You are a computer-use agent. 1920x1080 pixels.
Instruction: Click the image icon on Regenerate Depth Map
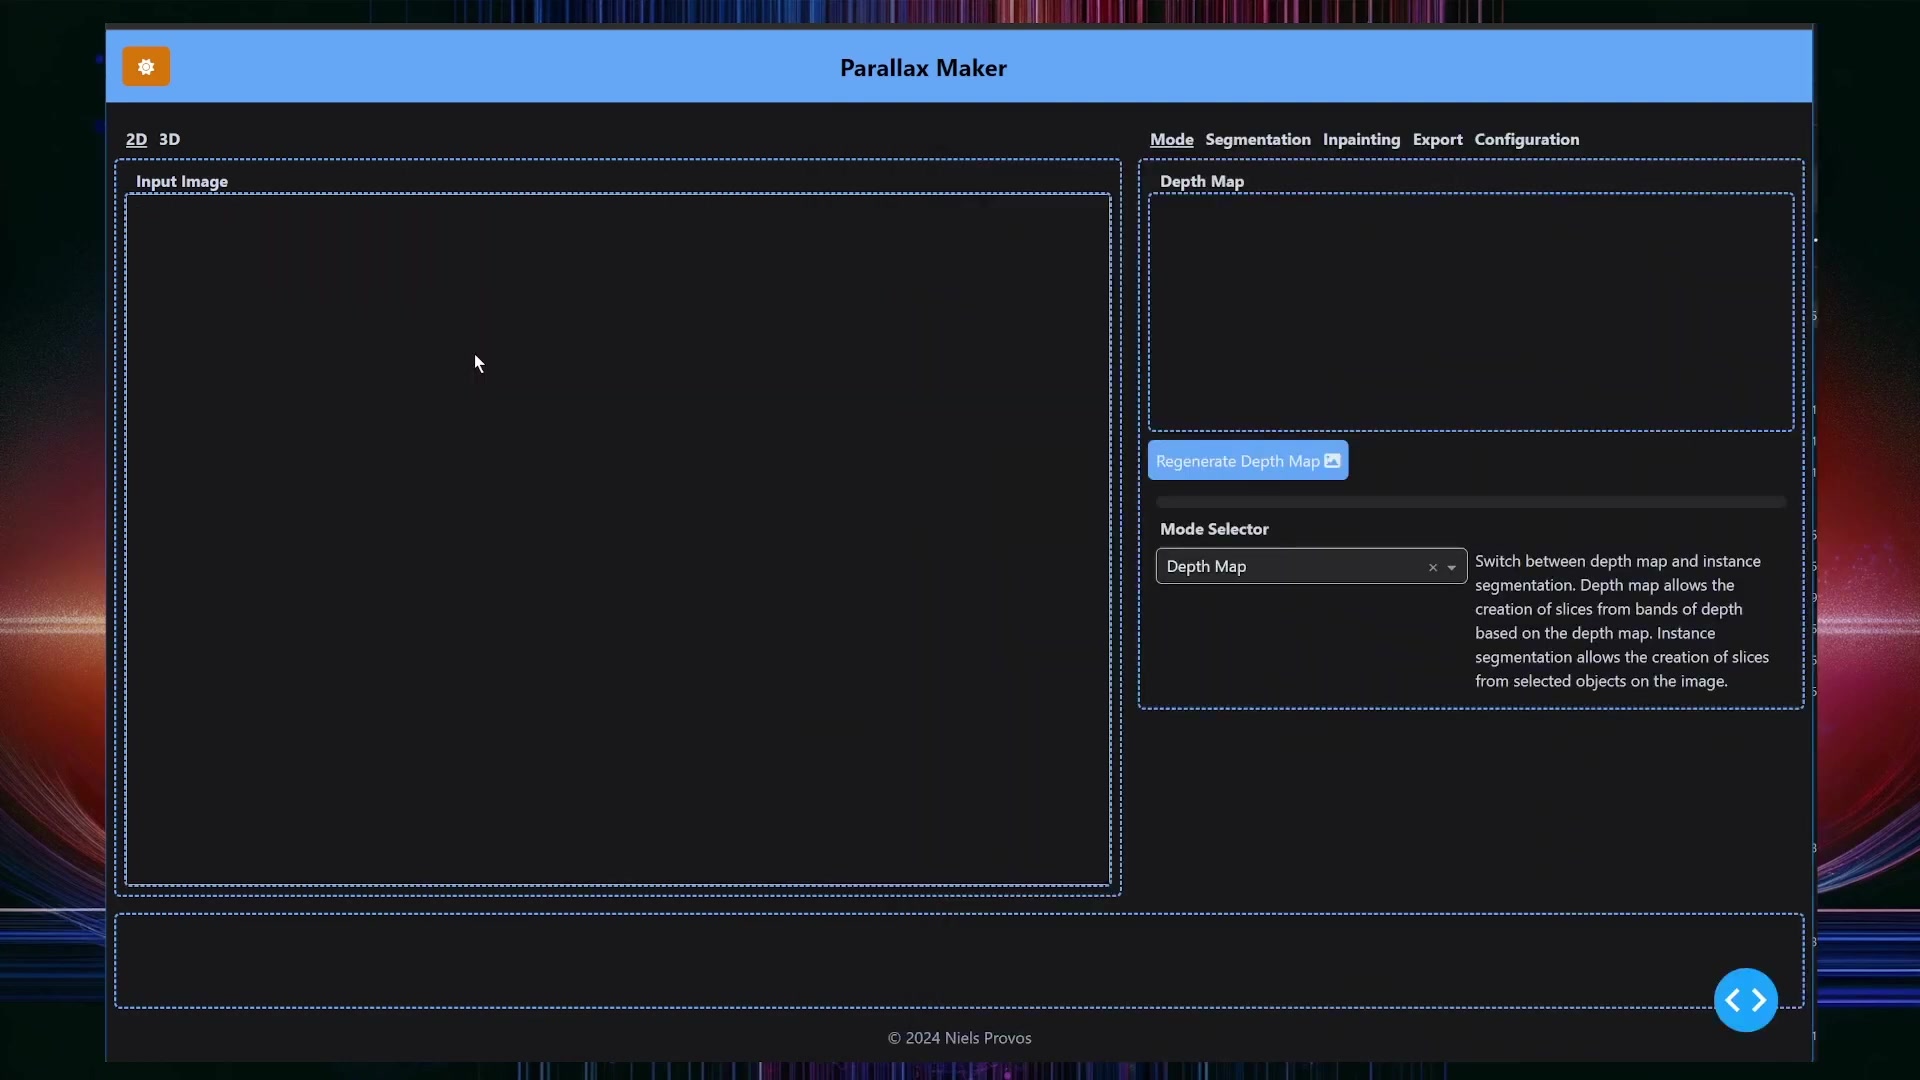point(1332,461)
